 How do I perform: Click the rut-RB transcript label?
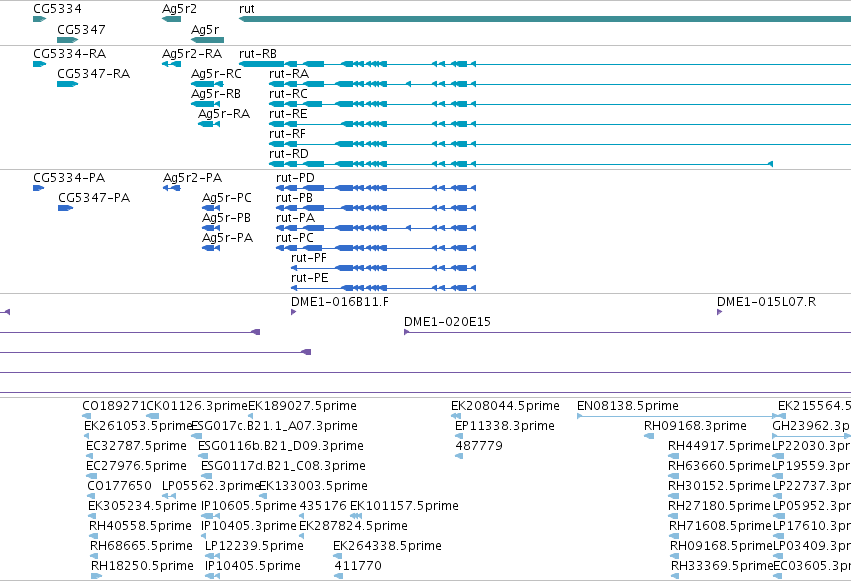258,54
